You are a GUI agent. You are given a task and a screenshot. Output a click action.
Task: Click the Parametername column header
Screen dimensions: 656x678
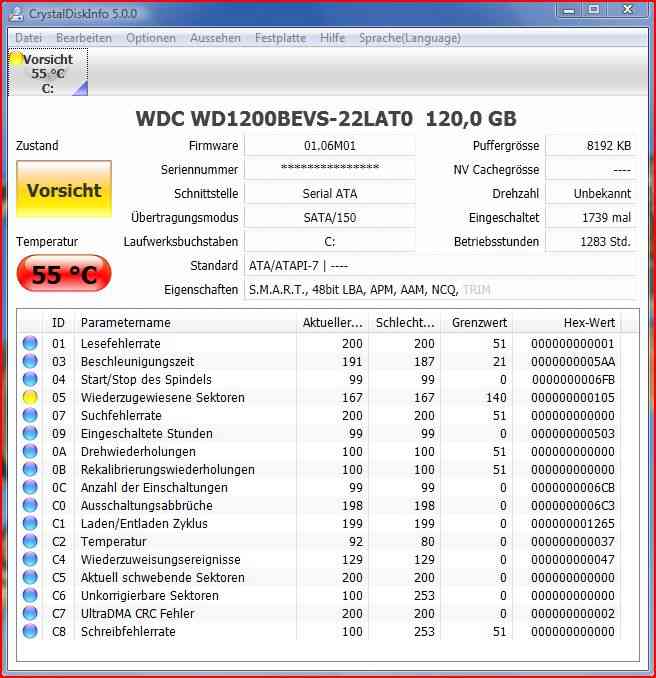(185, 323)
